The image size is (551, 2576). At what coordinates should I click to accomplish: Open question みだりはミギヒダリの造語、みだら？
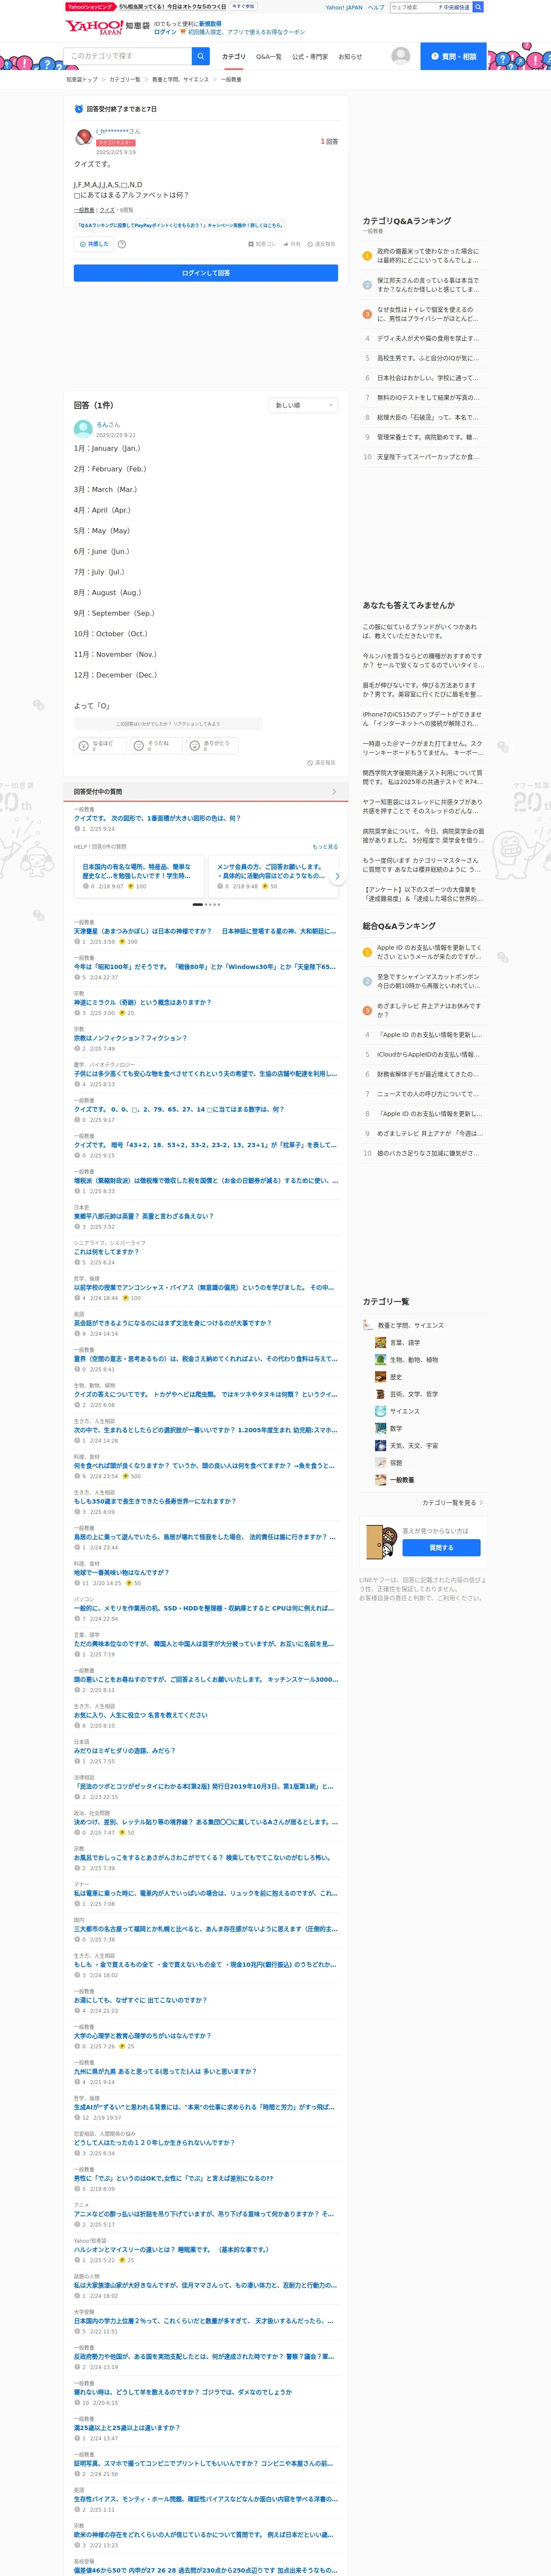(x=124, y=1750)
